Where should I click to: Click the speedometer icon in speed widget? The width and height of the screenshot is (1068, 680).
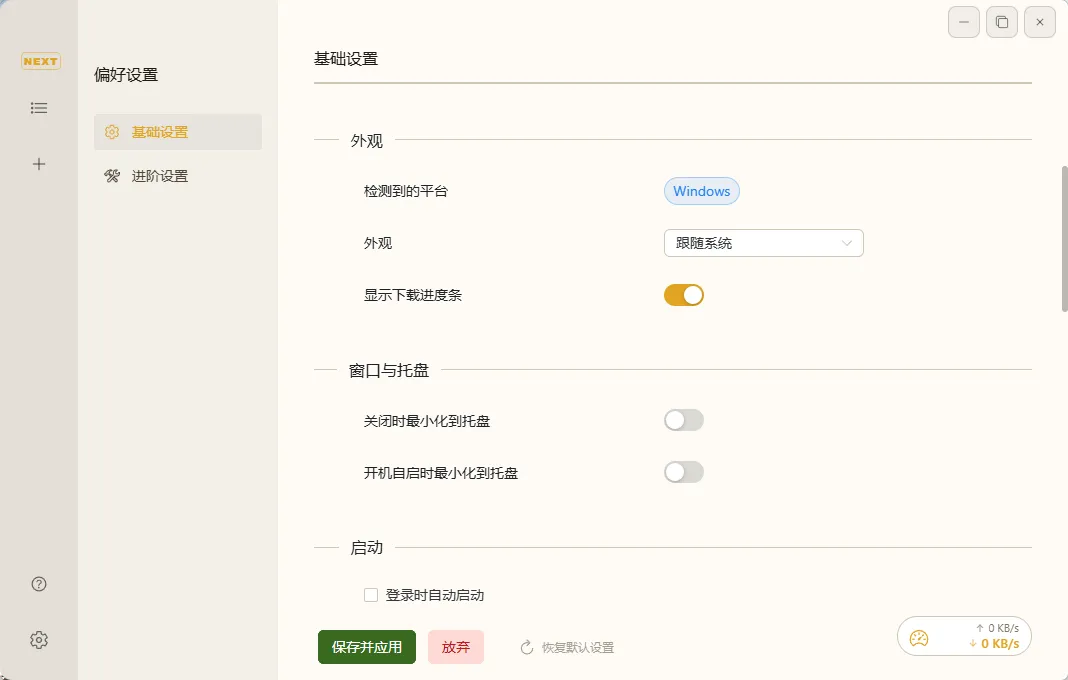[919, 638]
